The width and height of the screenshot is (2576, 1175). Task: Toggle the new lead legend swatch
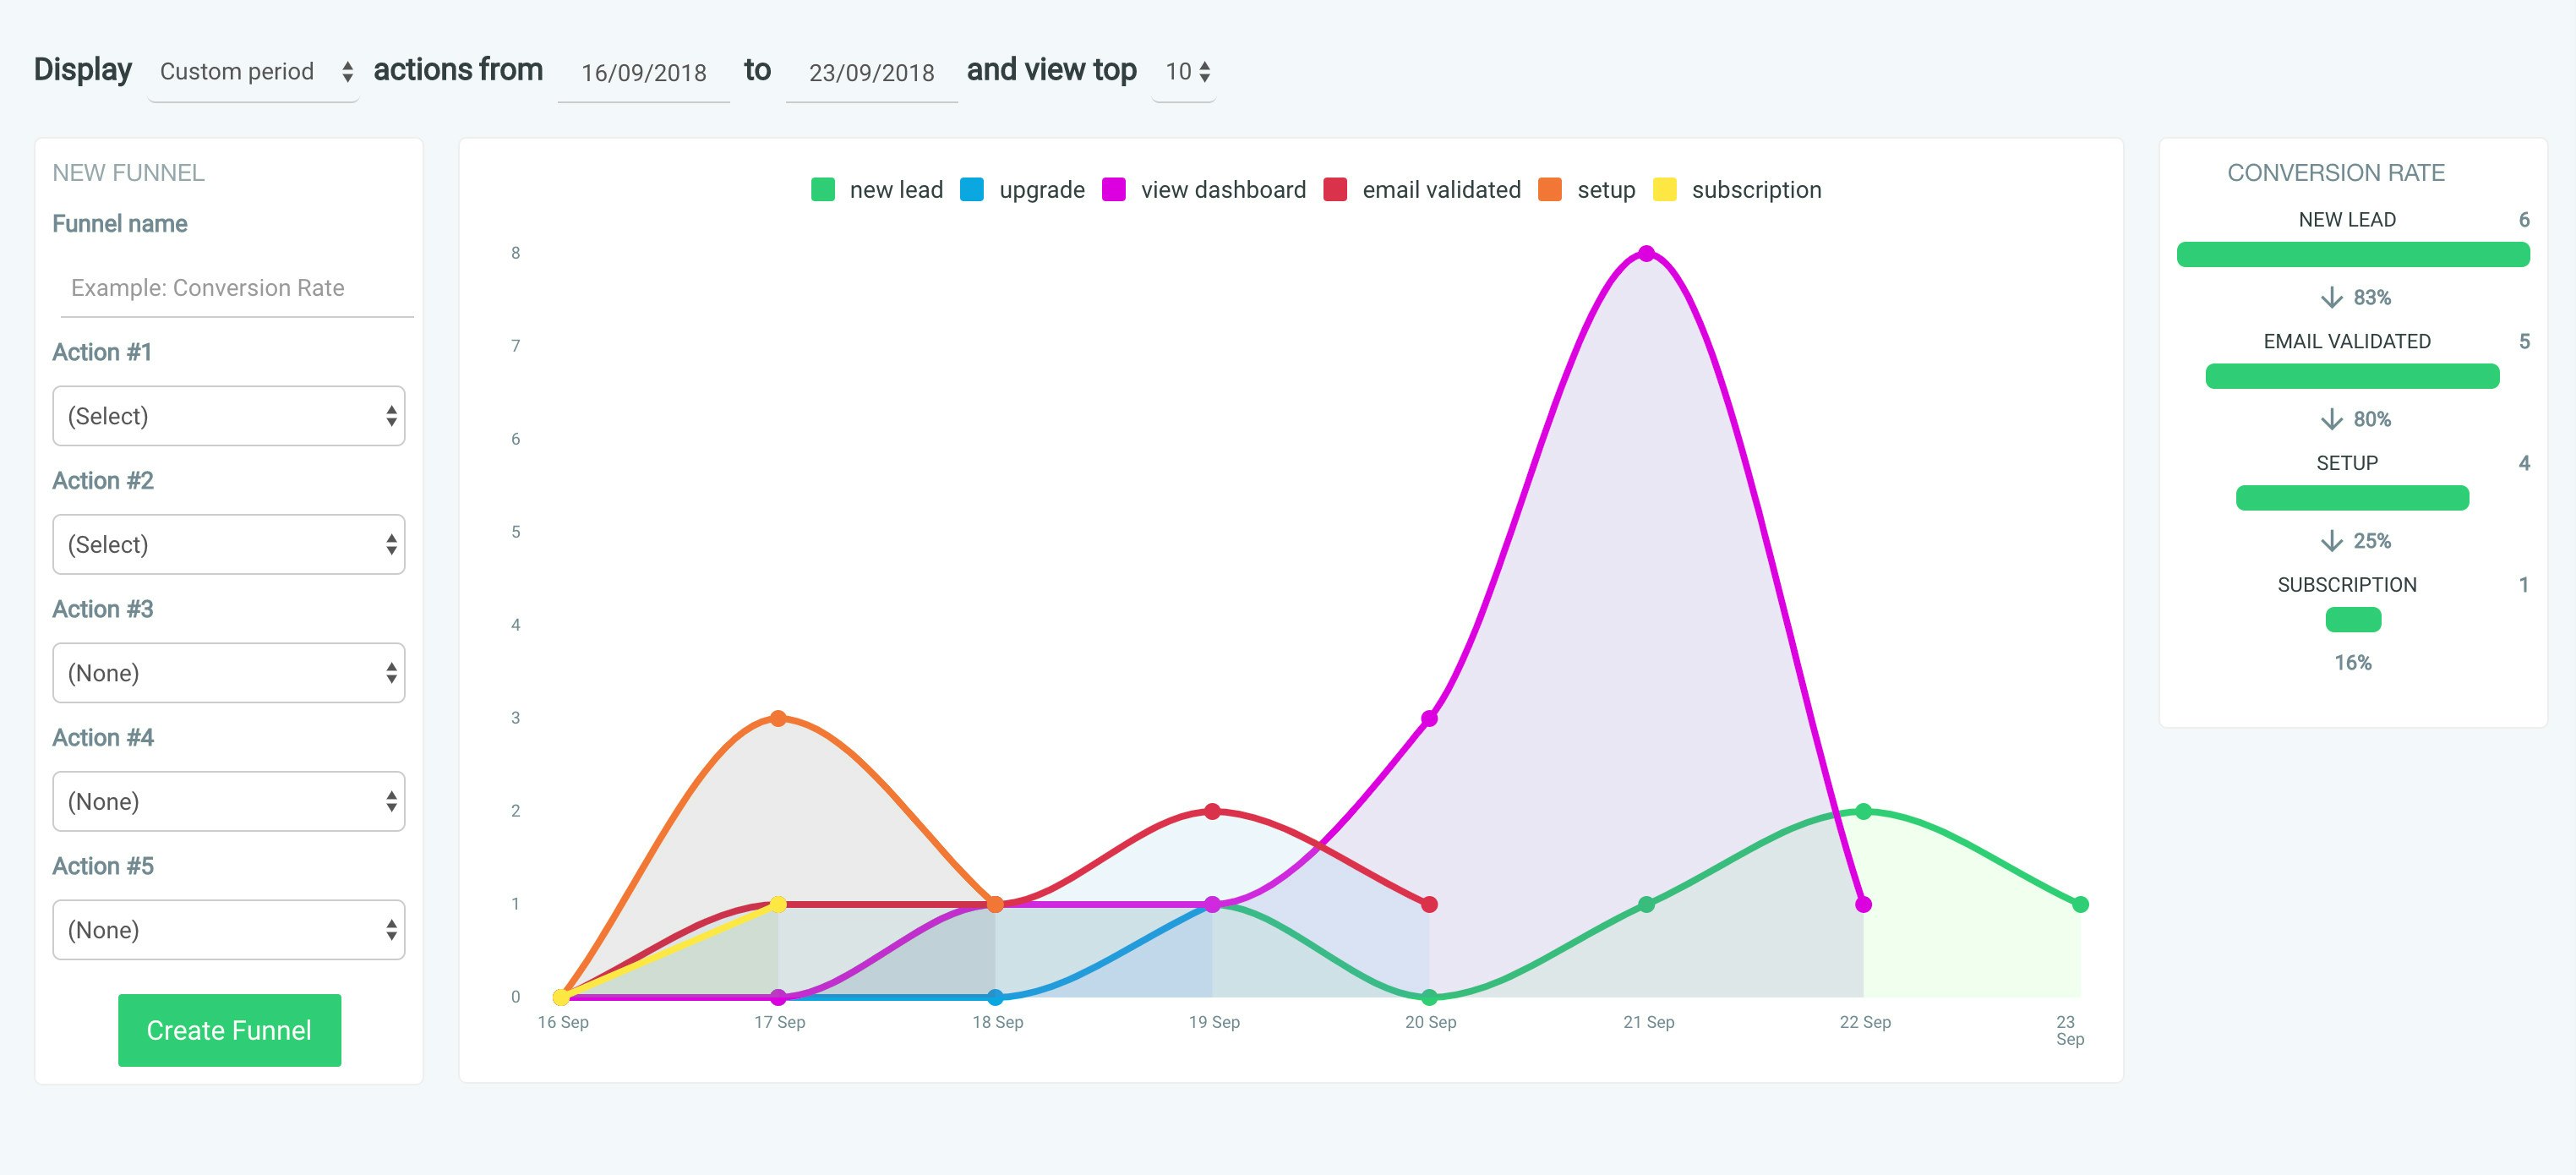823,189
